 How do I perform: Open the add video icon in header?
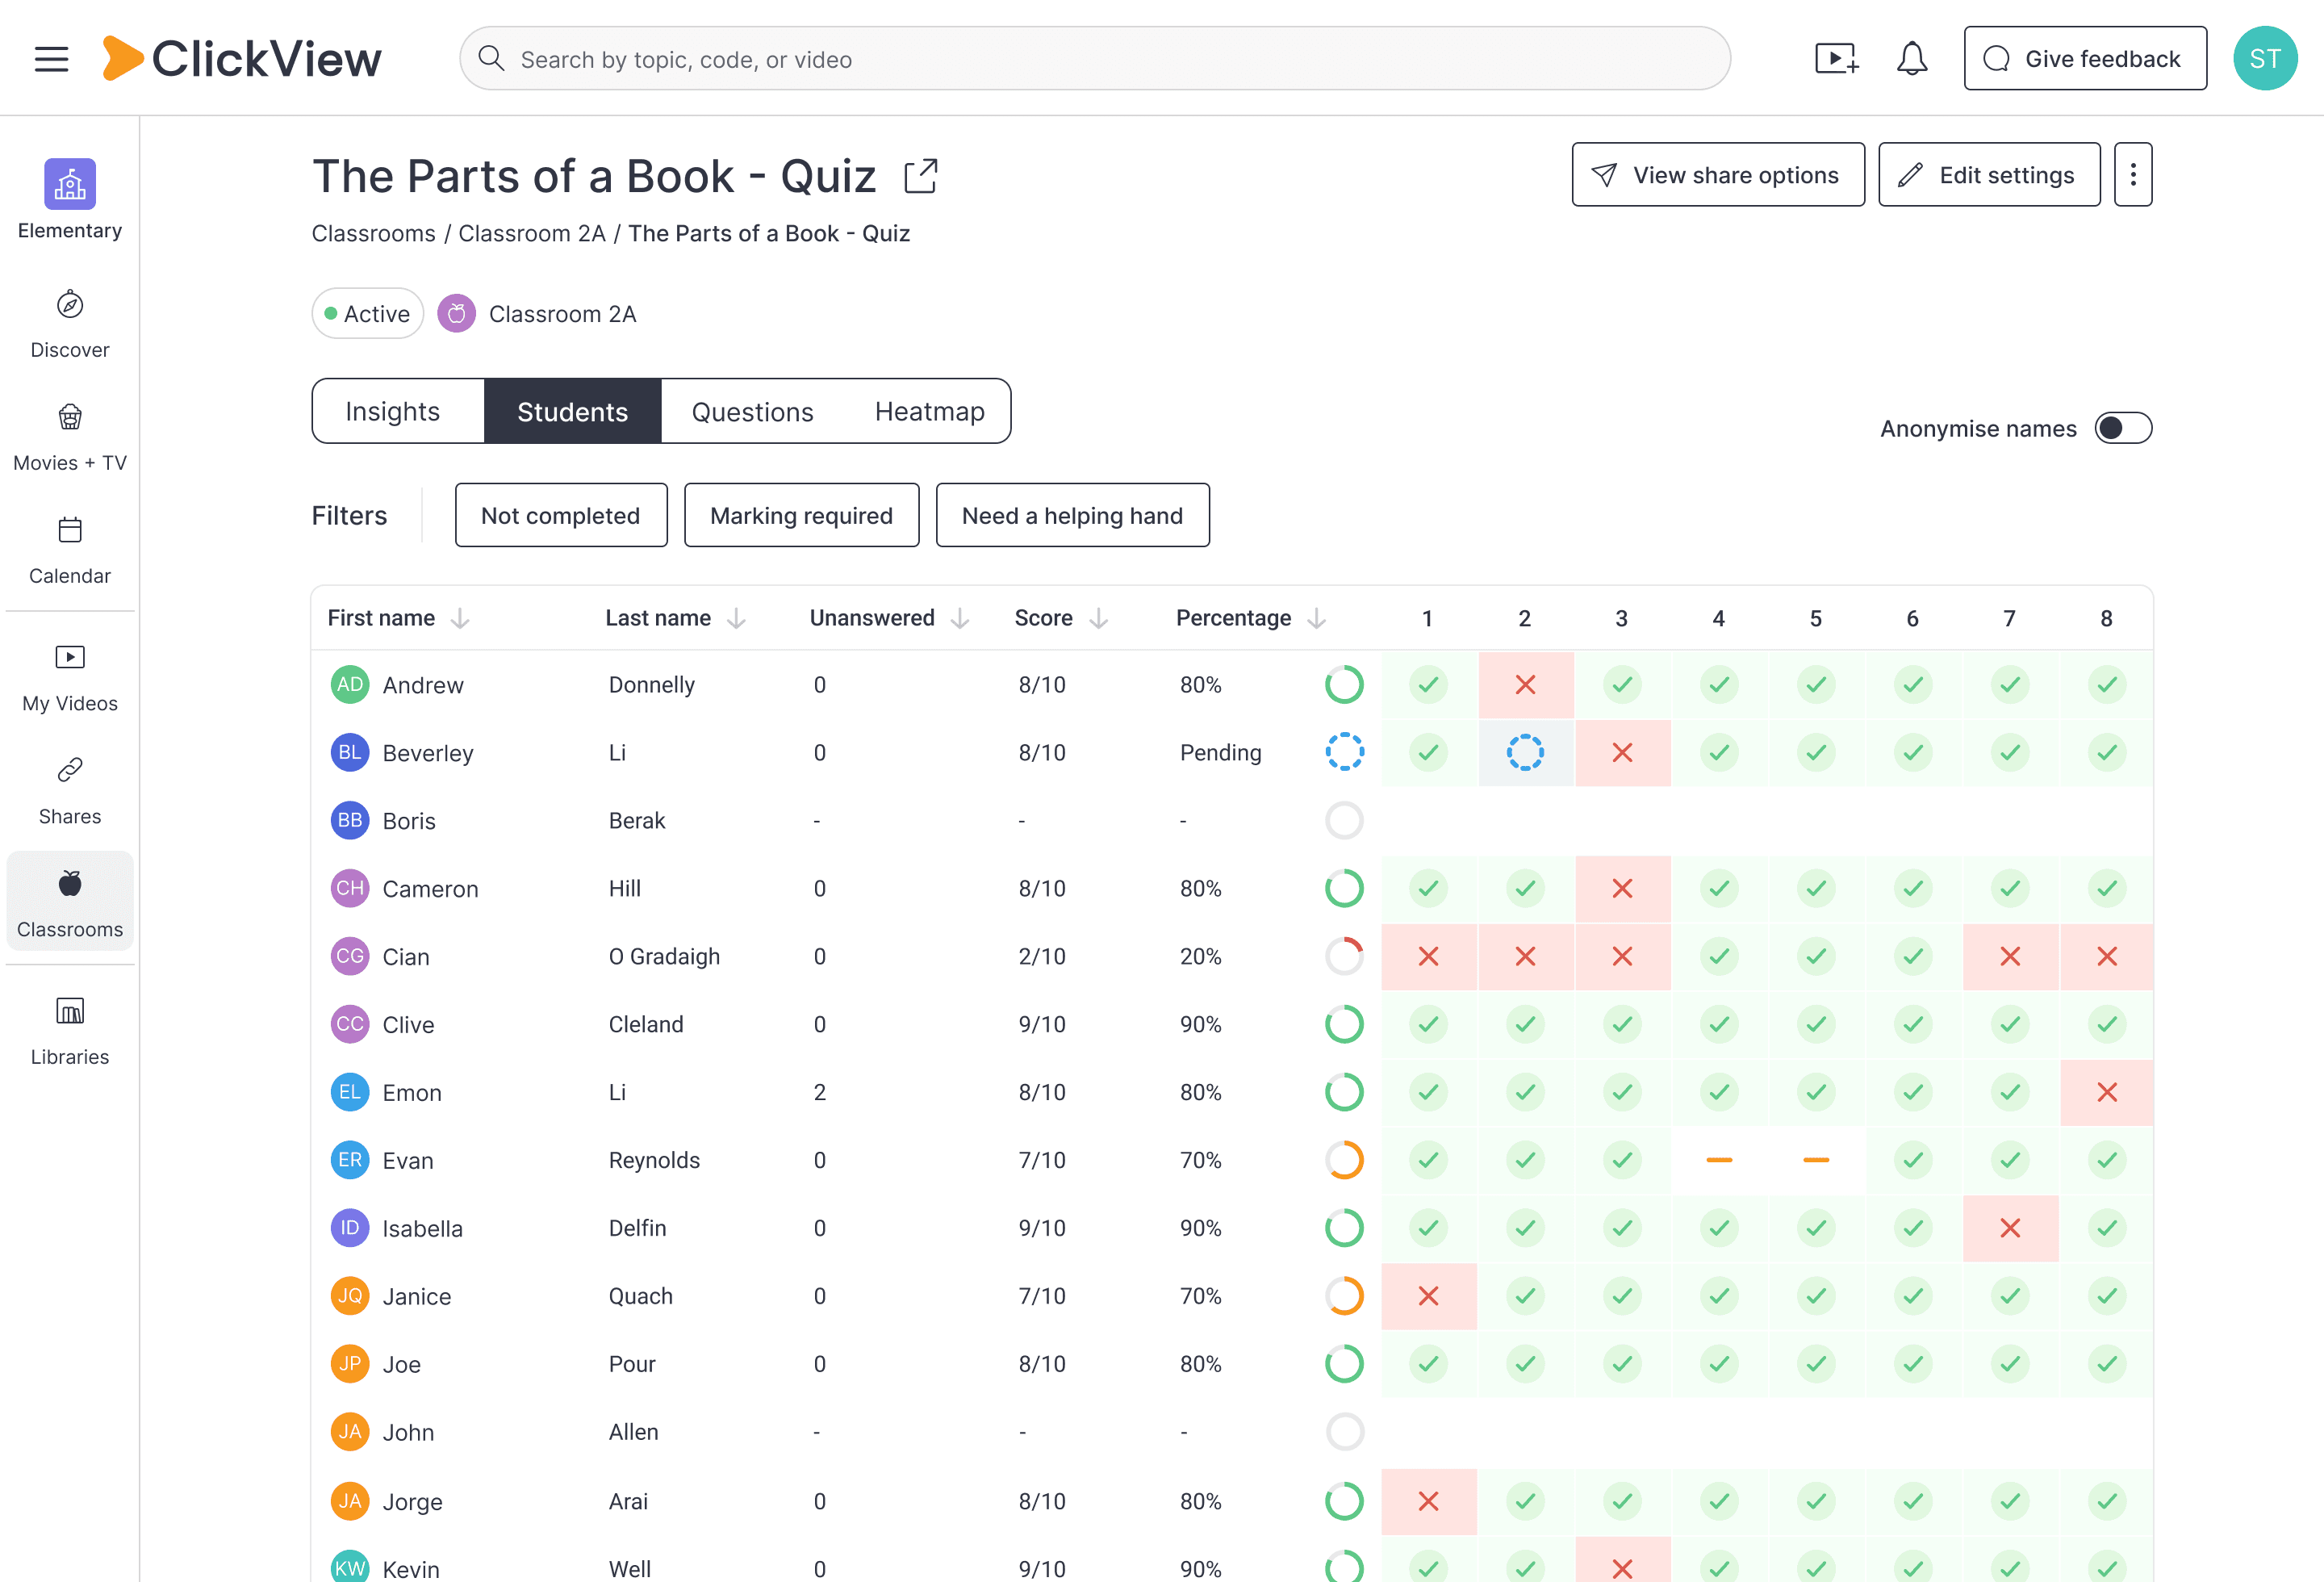pyautogui.click(x=1836, y=59)
